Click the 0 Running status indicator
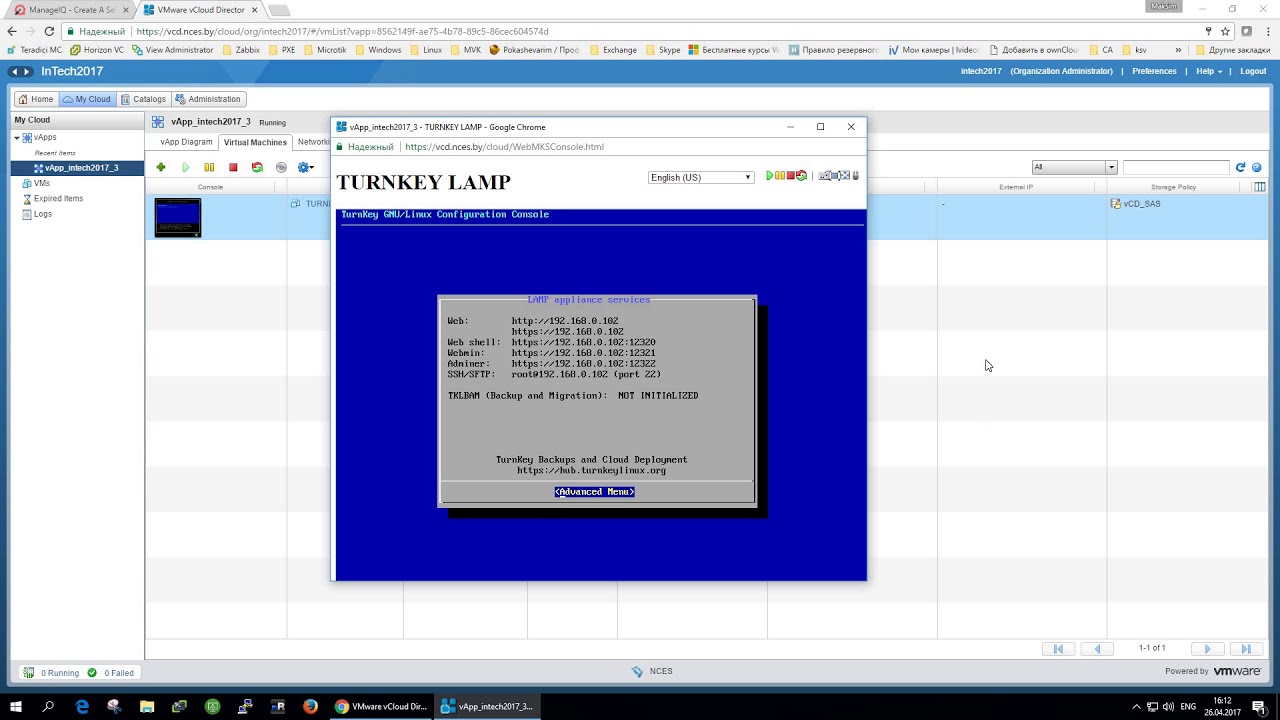 click(x=52, y=673)
